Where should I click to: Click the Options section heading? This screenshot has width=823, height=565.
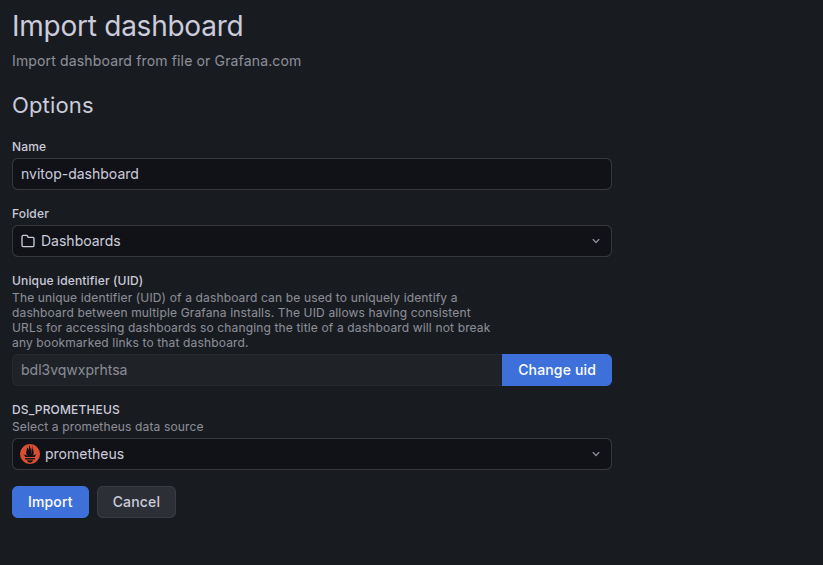[x=52, y=106]
